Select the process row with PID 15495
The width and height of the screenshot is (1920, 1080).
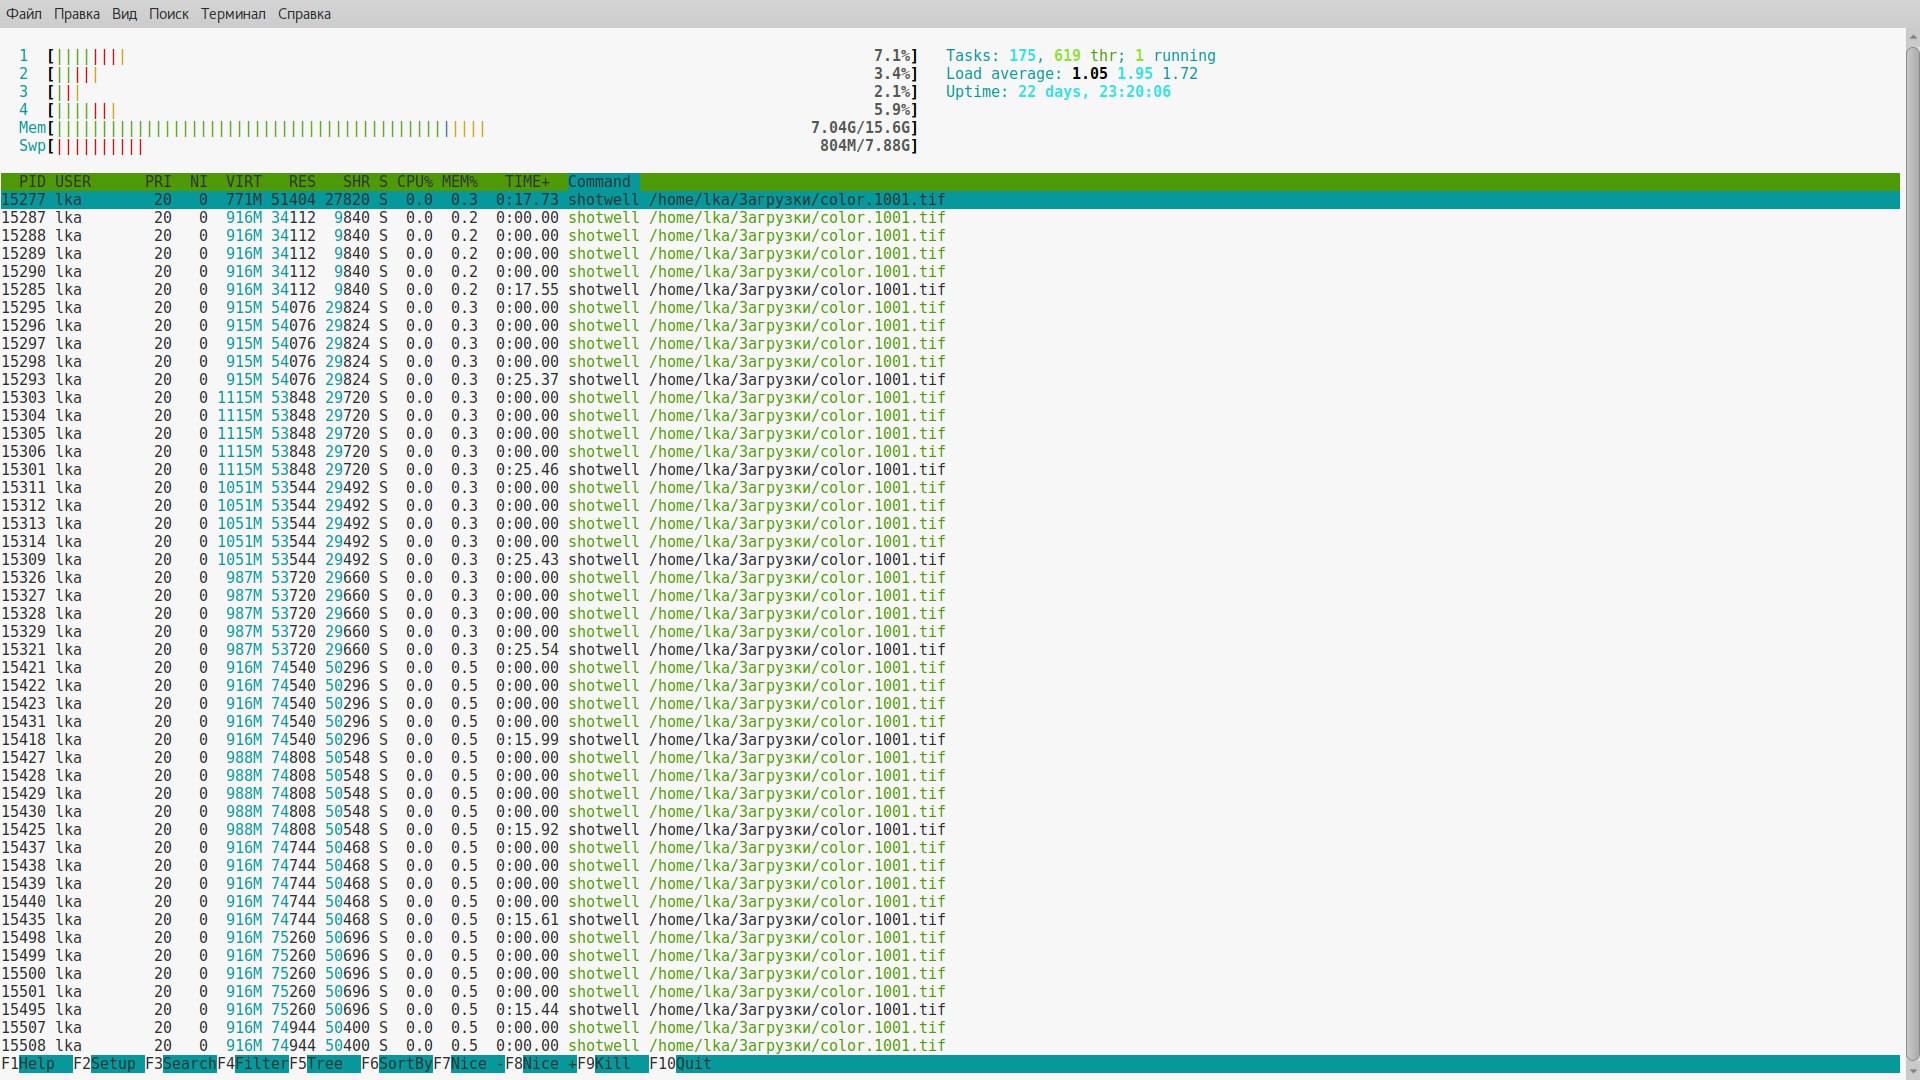point(950,1010)
